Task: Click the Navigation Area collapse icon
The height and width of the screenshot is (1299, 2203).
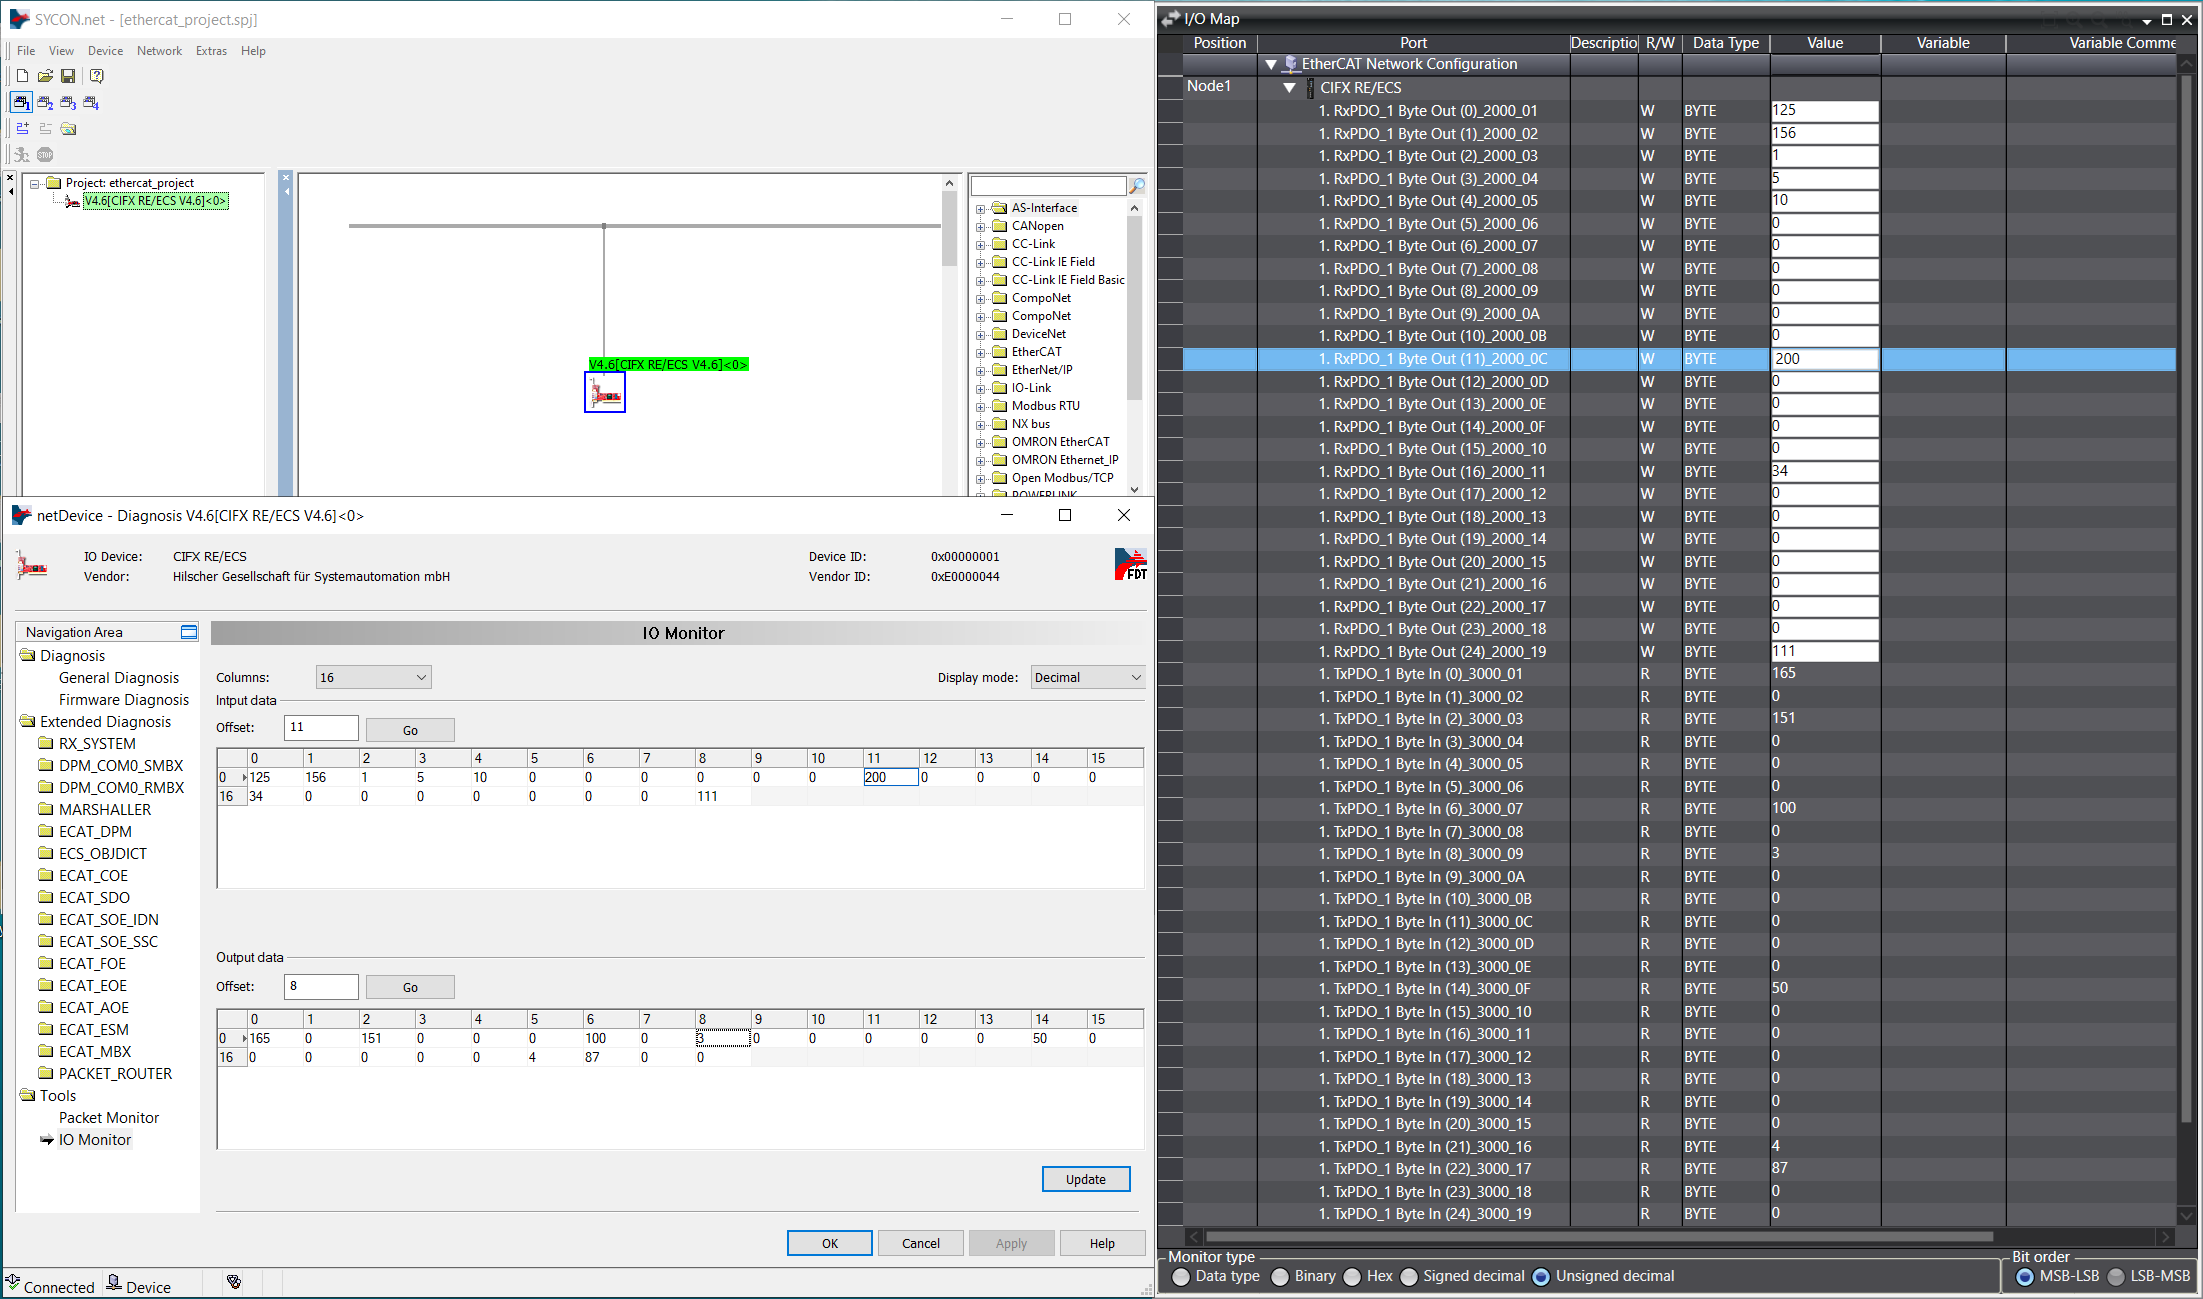Action: click(x=189, y=632)
